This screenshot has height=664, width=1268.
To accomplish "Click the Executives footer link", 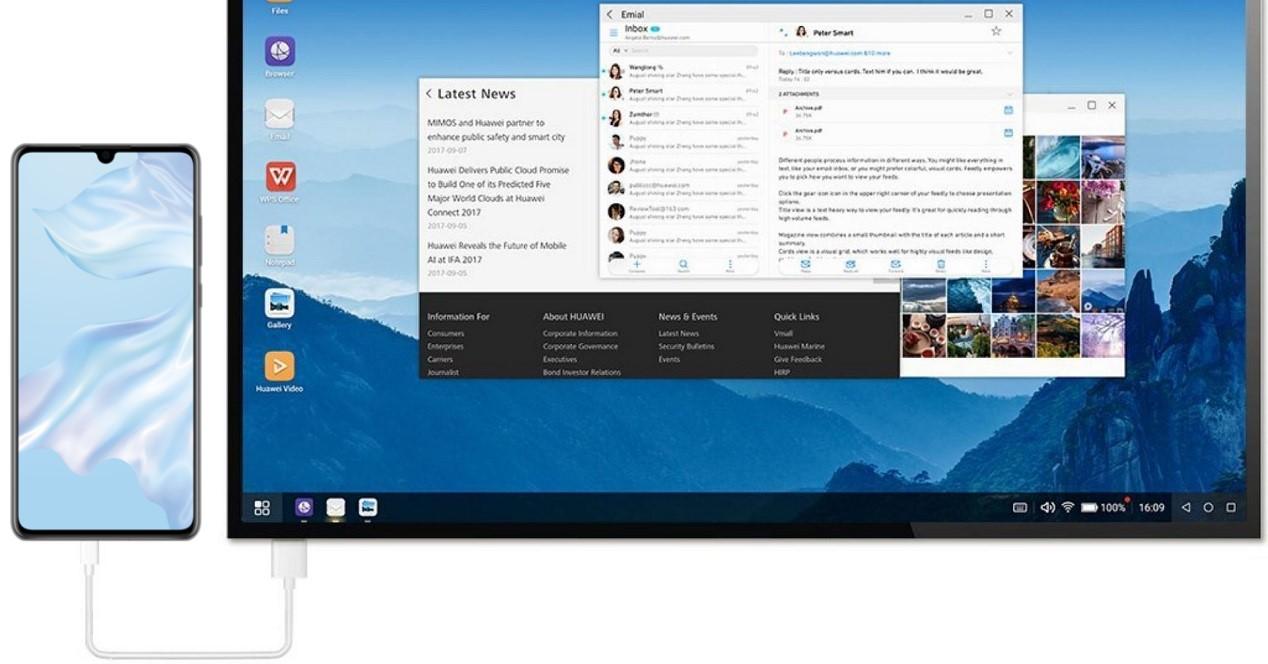I will point(559,359).
